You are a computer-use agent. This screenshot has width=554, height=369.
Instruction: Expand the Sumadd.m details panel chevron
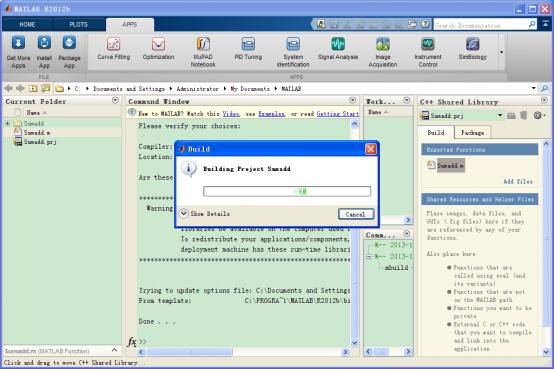114,350
